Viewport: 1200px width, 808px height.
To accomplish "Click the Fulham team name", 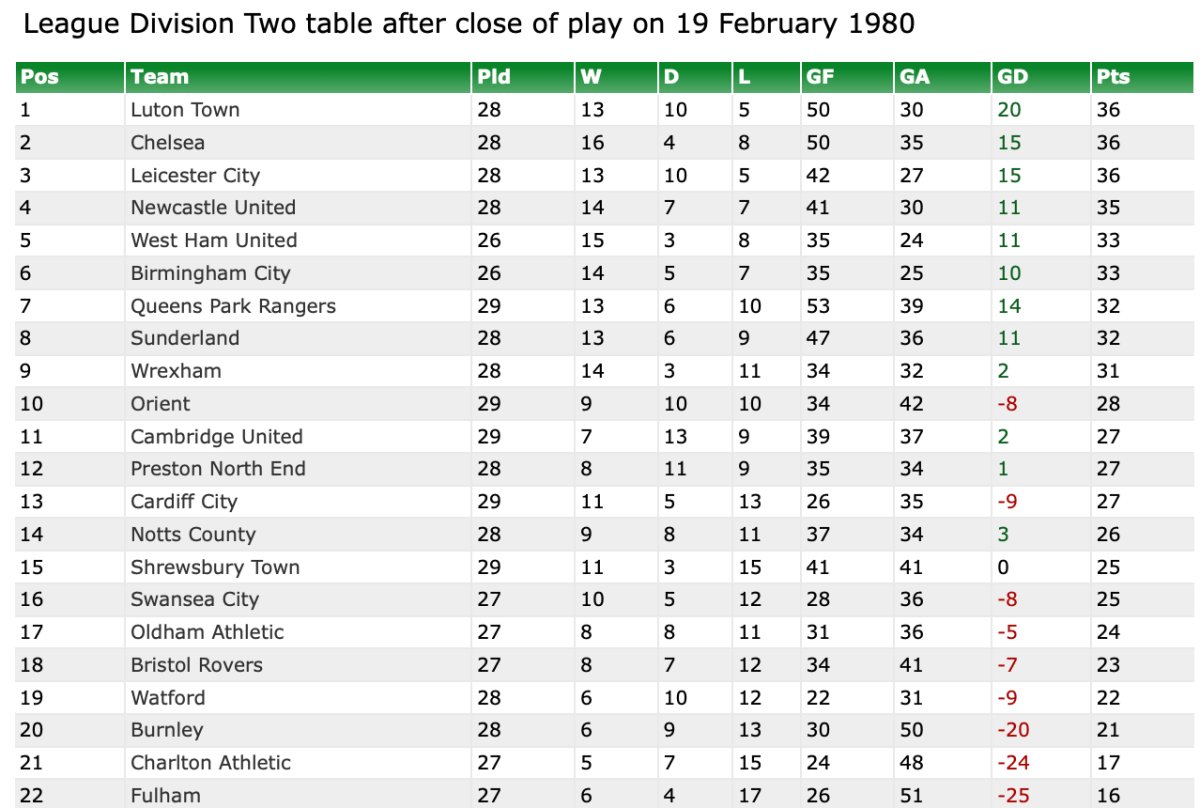I will coord(165,796).
